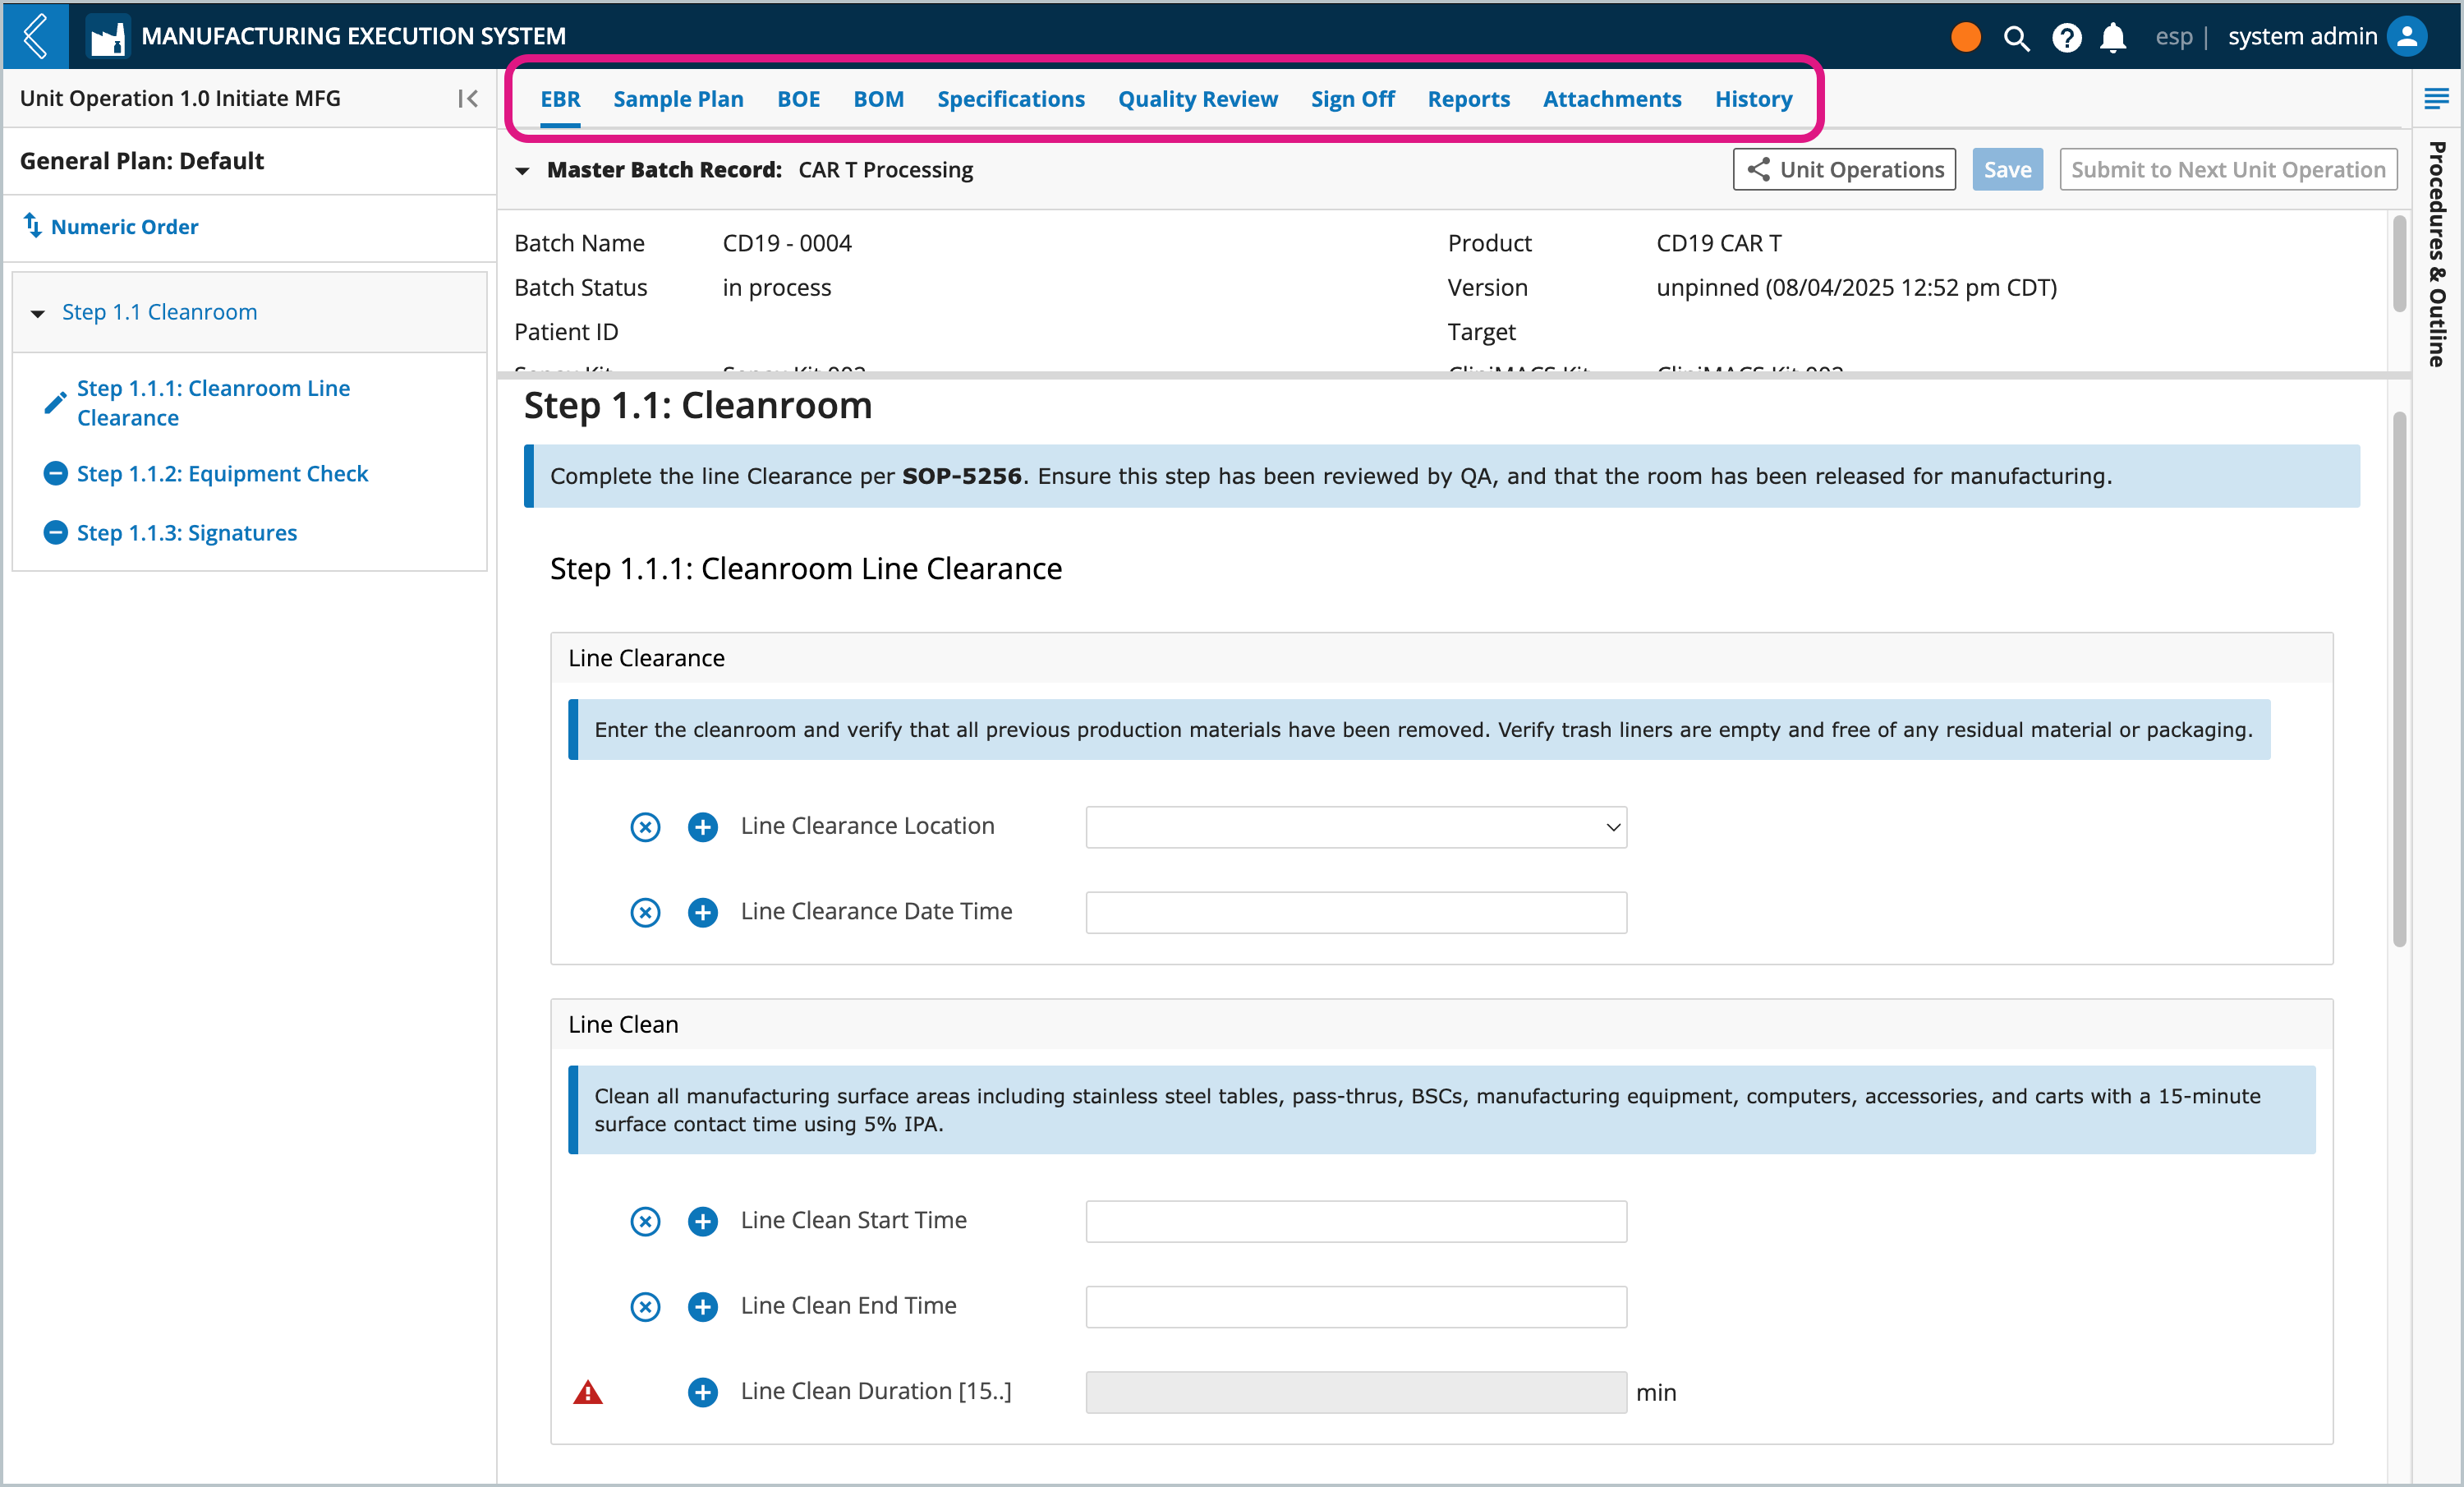The height and width of the screenshot is (1487, 2464).
Task: Click the Line Clearance Date Time field
Action: click(x=1356, y=912)
